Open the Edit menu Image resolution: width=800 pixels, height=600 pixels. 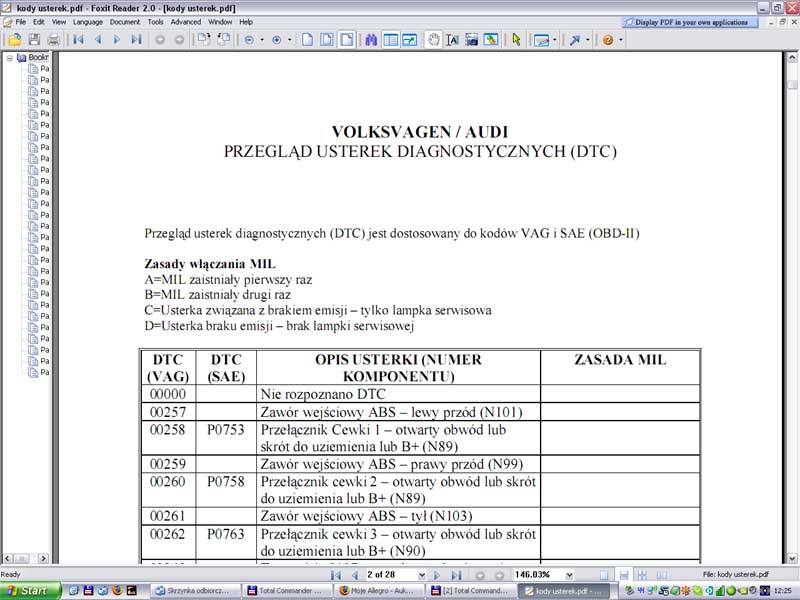(39, 22)
